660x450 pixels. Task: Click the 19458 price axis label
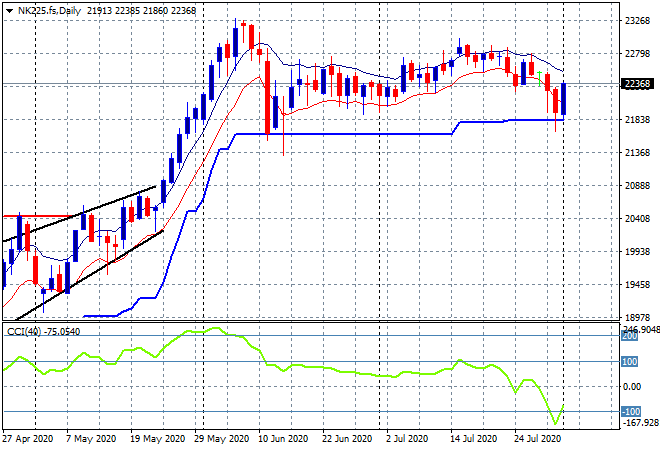point(637,285)
